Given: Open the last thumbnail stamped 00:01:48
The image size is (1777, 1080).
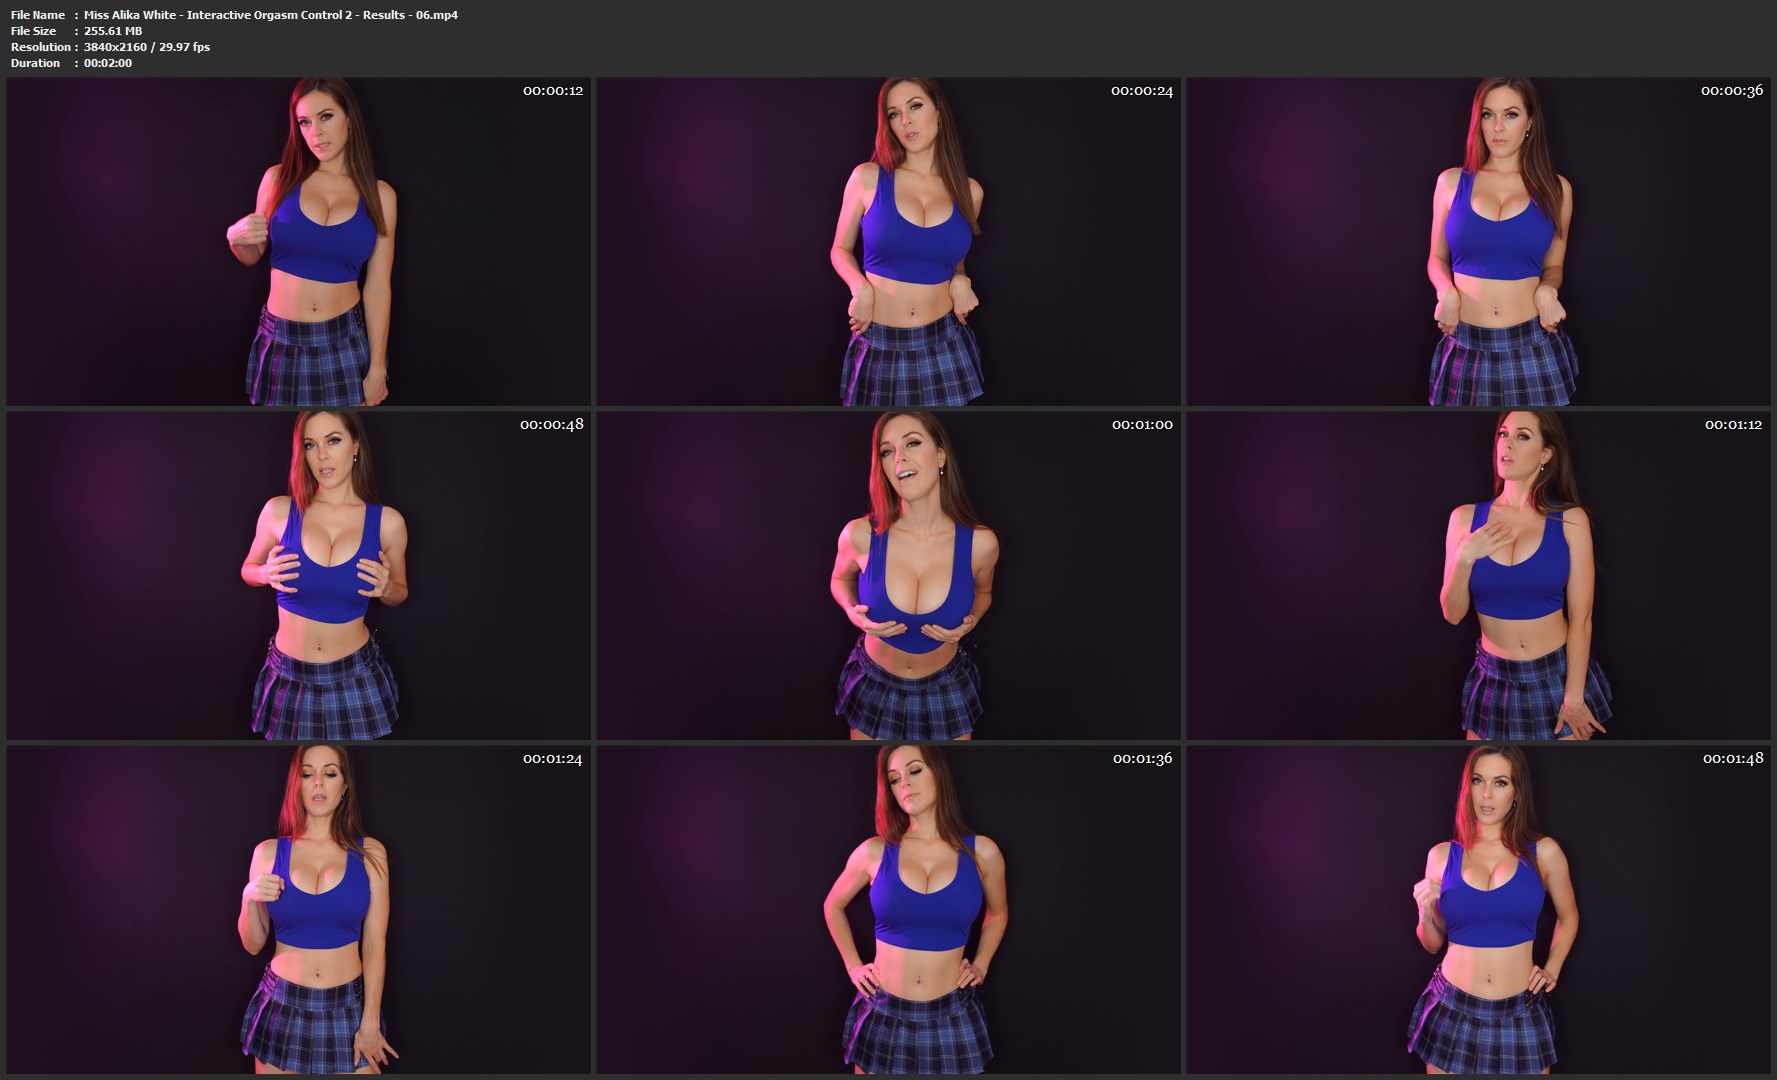Looking at the screenshot, I should click(x=1478, y=909).
